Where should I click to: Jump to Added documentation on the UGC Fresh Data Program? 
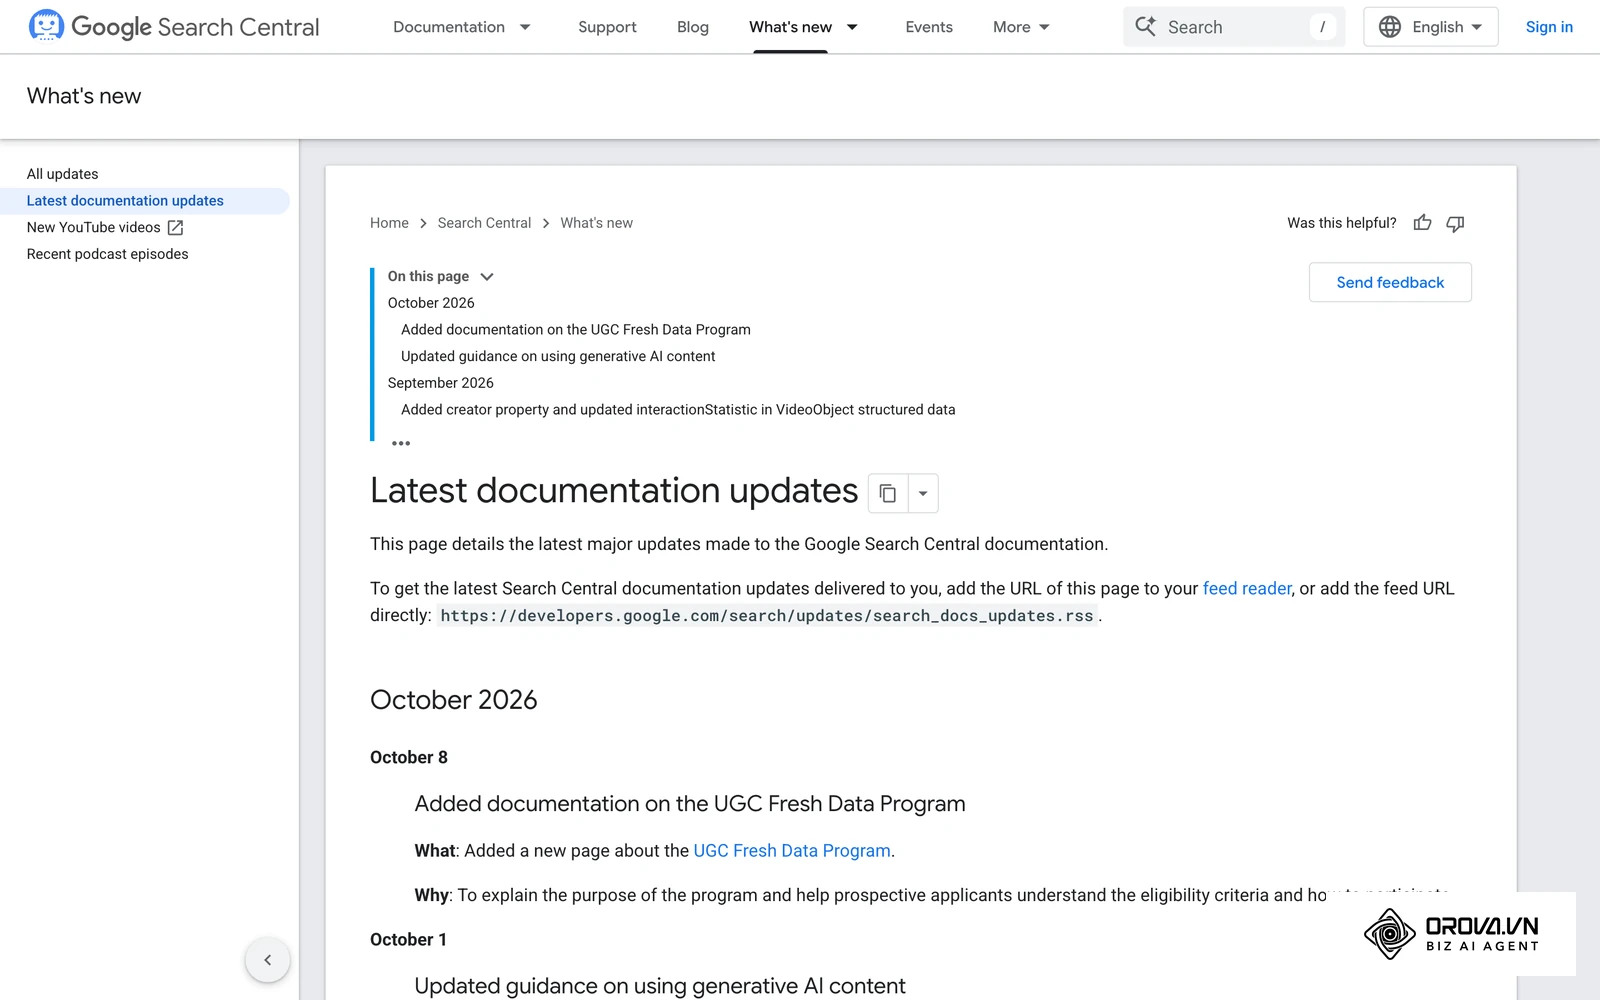tap(575, 330)
